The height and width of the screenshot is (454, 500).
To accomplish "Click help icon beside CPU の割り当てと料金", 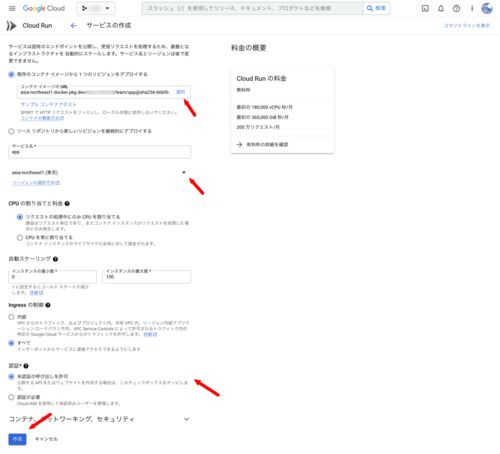I will click(67, 203).
